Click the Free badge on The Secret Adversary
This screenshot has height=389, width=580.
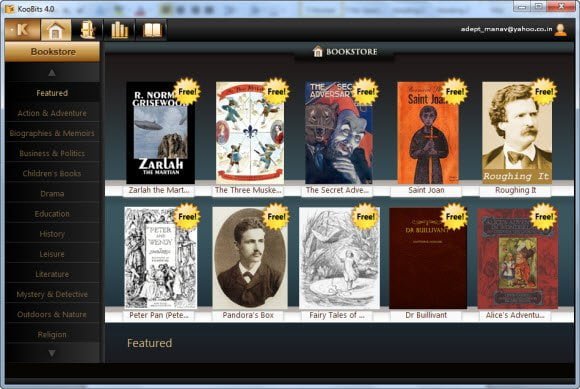tap(366, 92)
